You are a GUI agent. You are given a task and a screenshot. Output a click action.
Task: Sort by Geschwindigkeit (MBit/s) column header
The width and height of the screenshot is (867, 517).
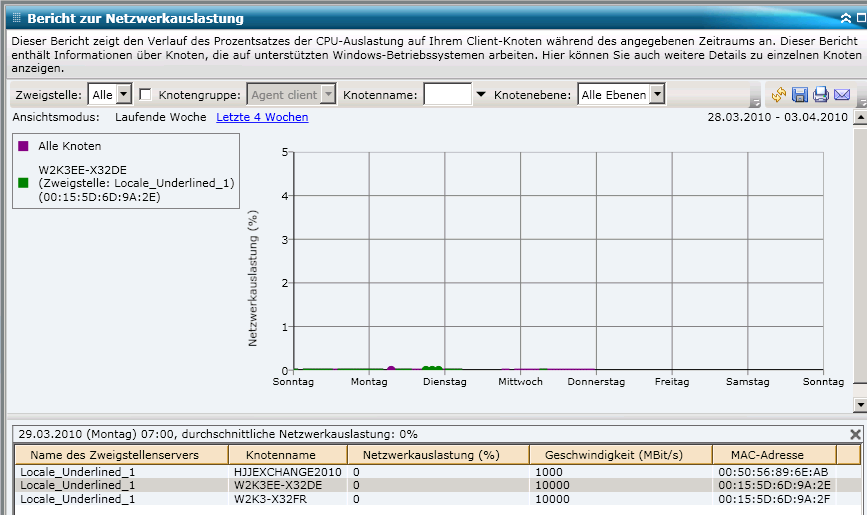point(621,455)
